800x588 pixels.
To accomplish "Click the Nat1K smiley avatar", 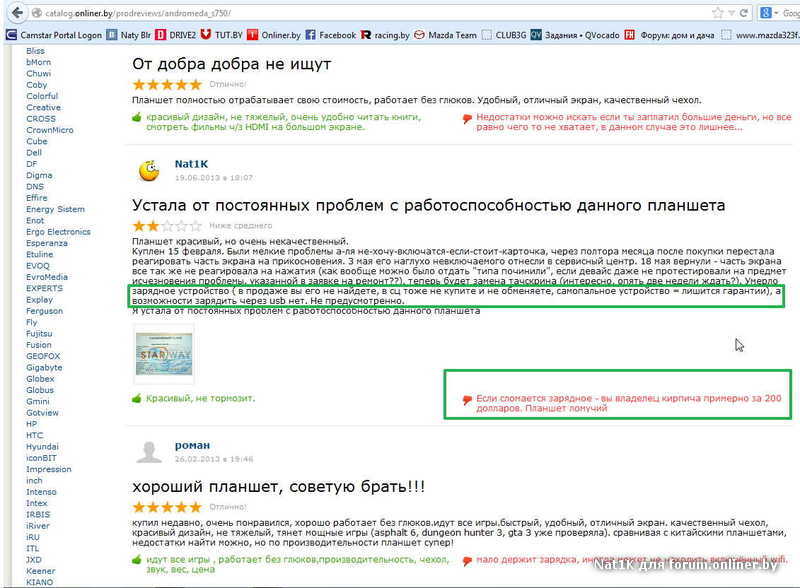I will (149, 170).
